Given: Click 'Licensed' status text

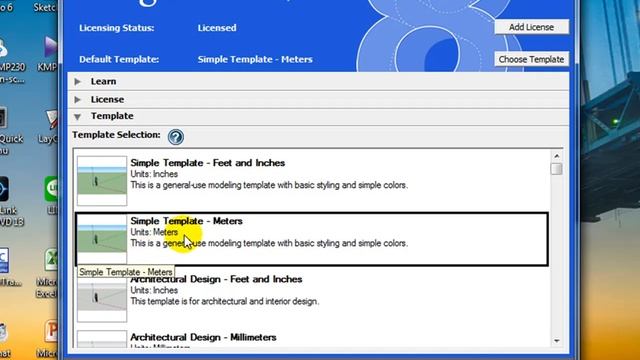Looking at the screenshot, I should click(217, 28).
